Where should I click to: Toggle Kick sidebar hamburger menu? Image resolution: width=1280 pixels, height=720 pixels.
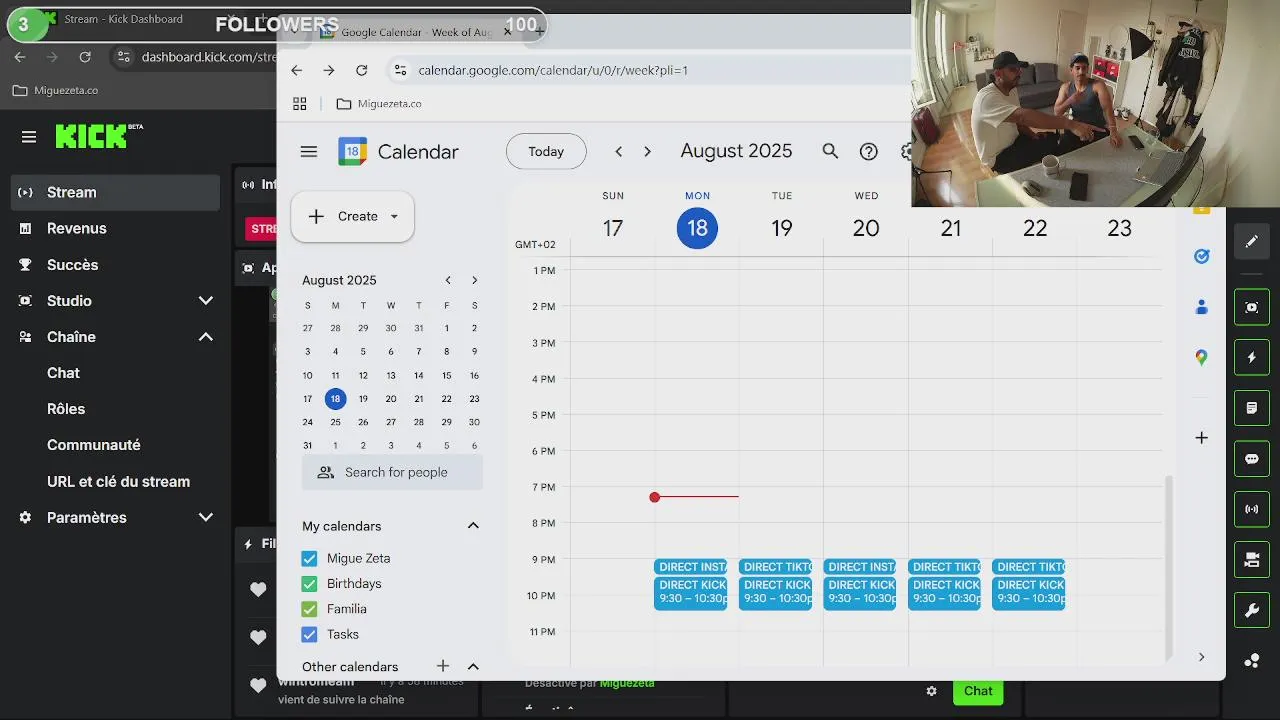click(29, 137)
